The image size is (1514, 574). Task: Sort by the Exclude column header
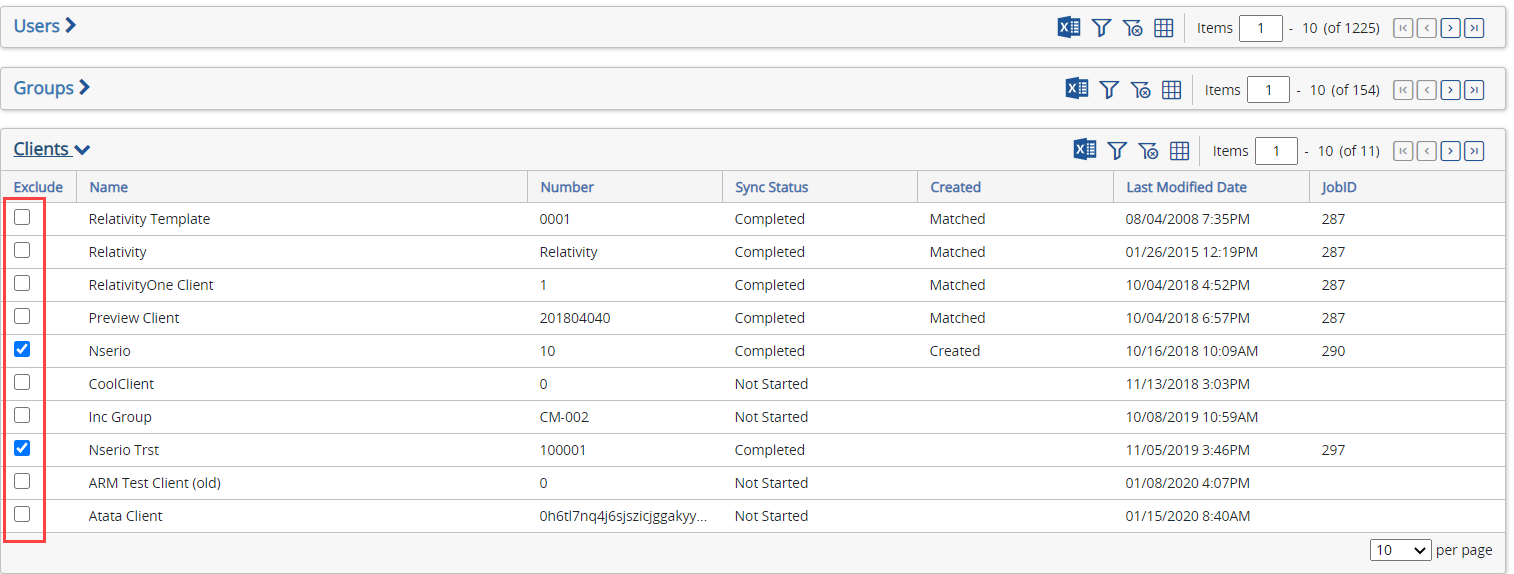tap(38, 187)
